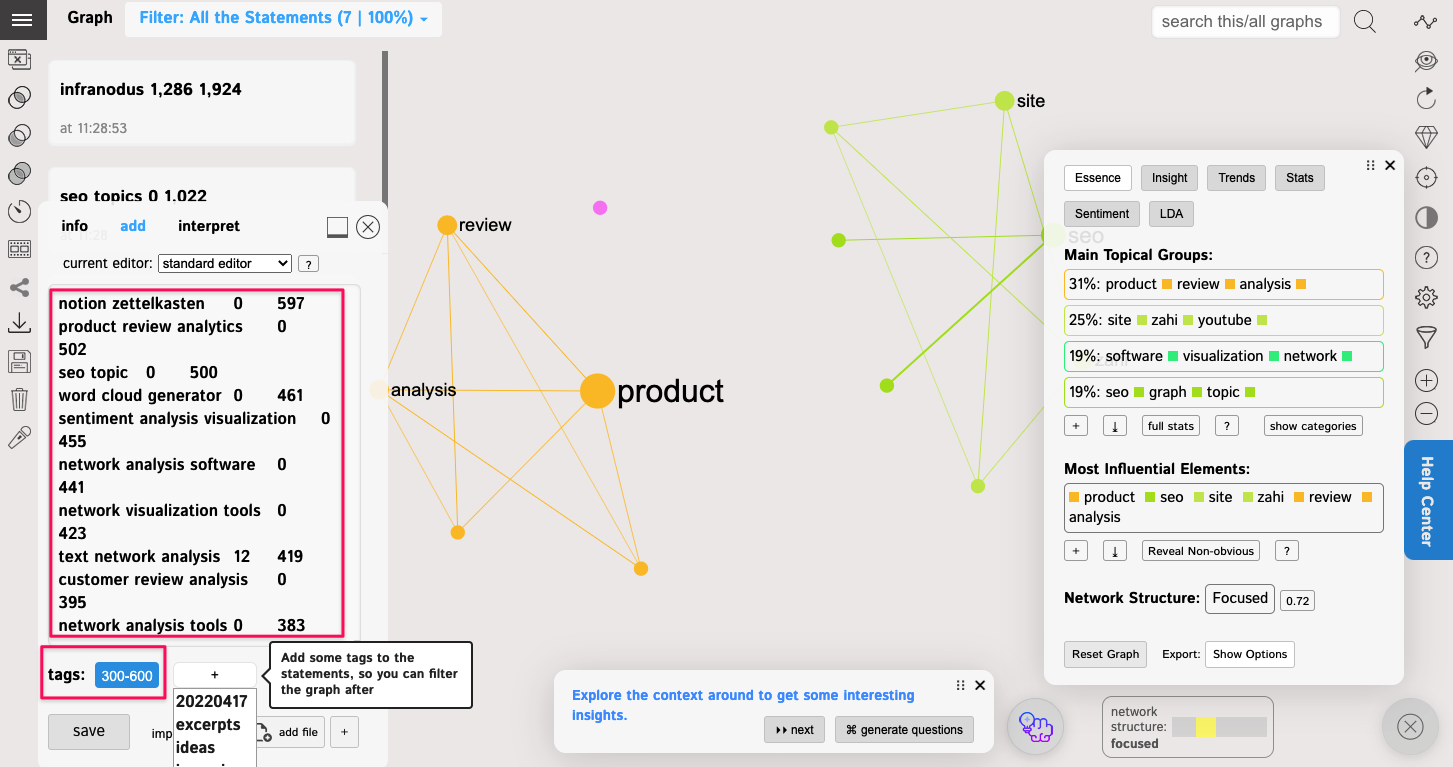This screenshot has height=767, width=1453.
Task: Click the two empty overlapping circles icon
Action: coord(19,97)
